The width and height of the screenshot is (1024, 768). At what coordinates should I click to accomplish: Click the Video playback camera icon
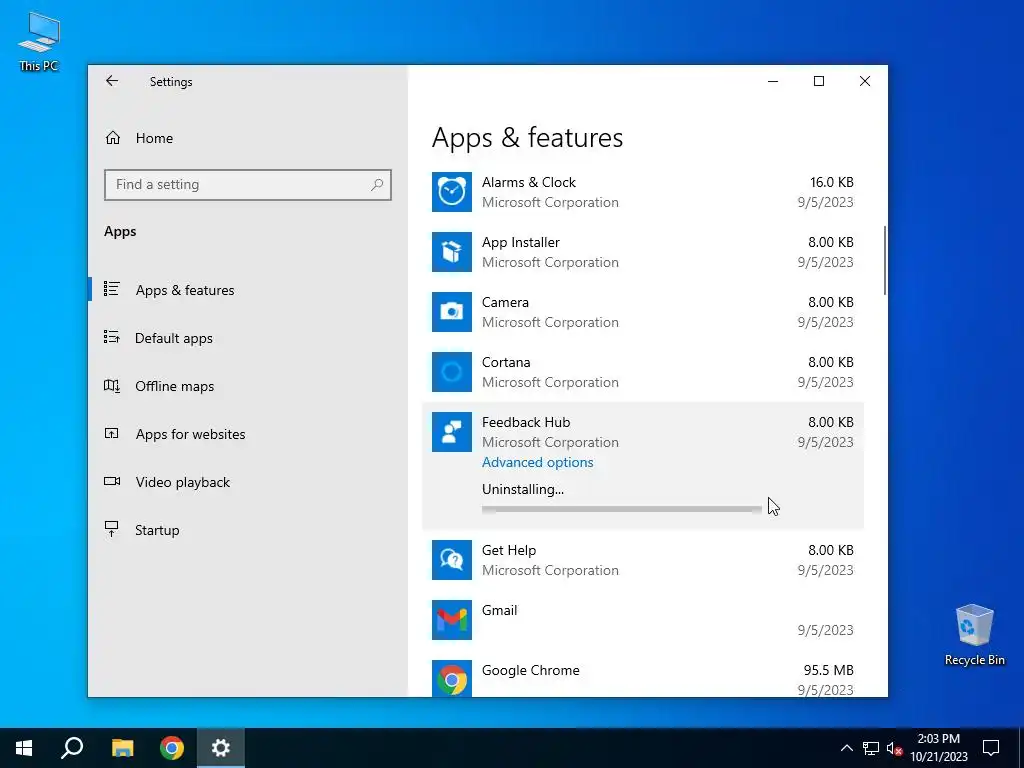tap(112, 481)
